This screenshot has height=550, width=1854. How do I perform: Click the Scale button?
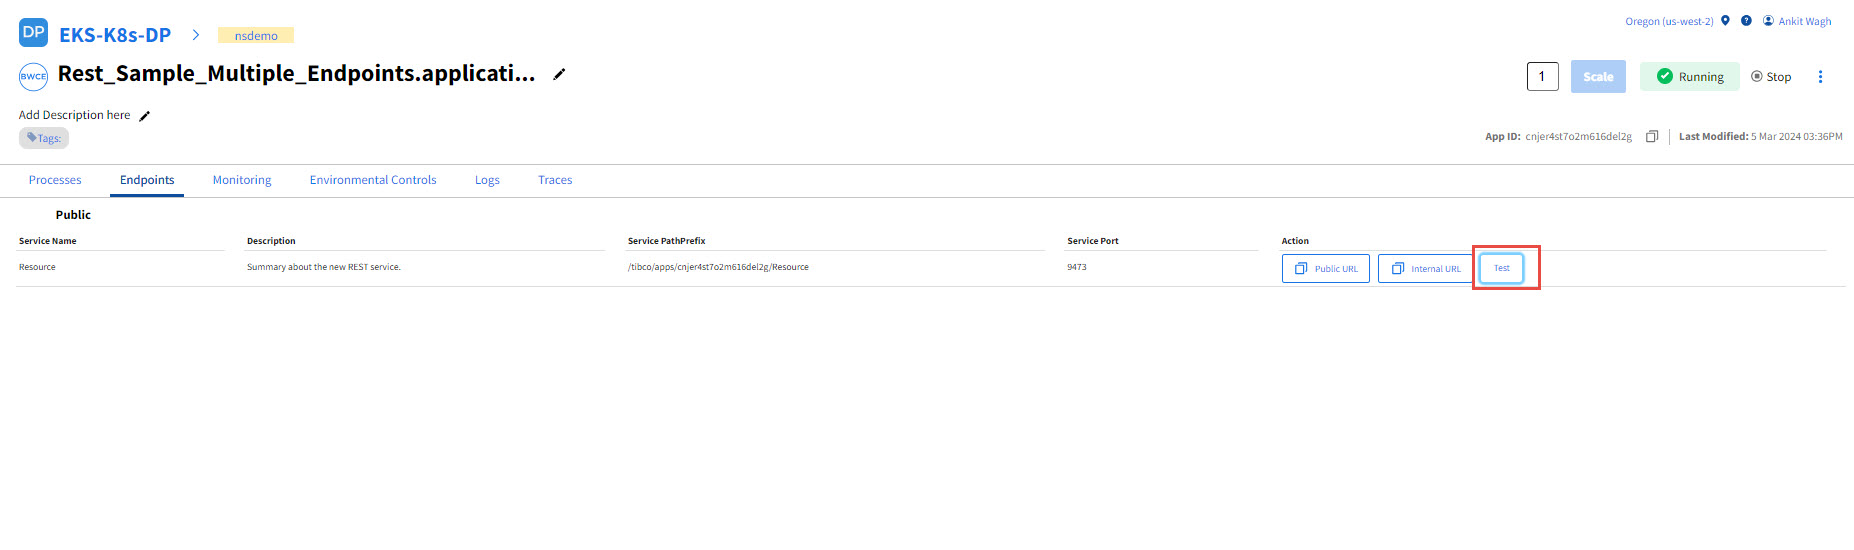tap(1598, 76)
